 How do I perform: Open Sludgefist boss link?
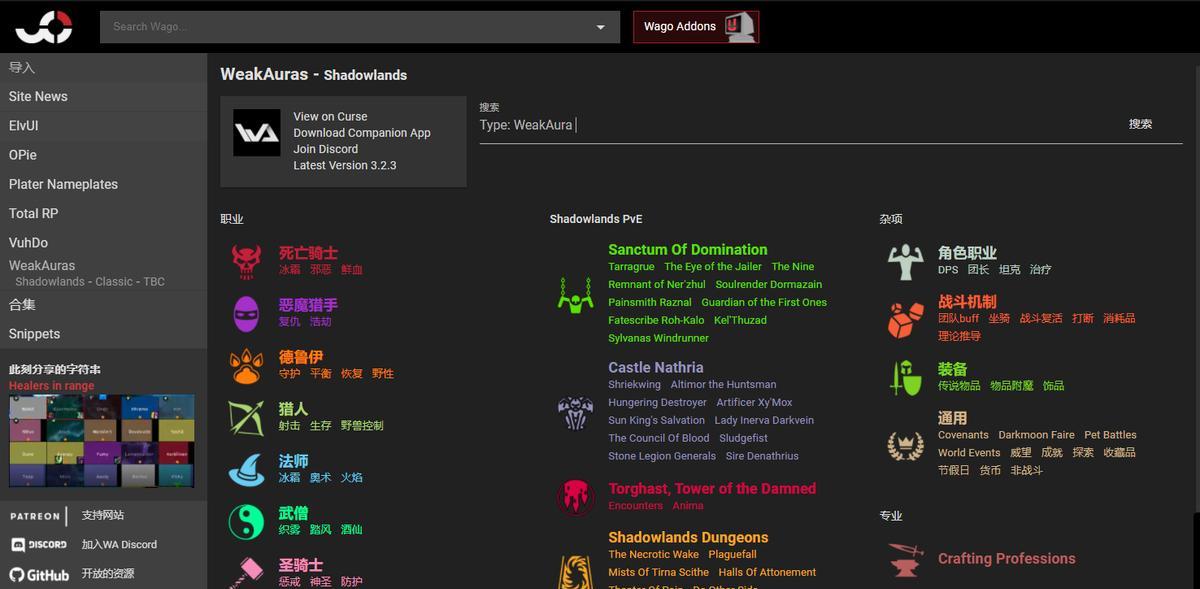[x=743, y=438]
